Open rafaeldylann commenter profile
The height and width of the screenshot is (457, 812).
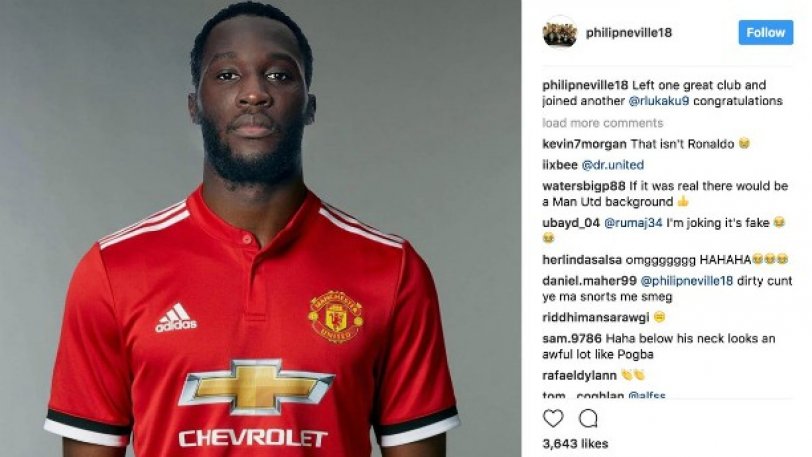click(x=579, y=375)
